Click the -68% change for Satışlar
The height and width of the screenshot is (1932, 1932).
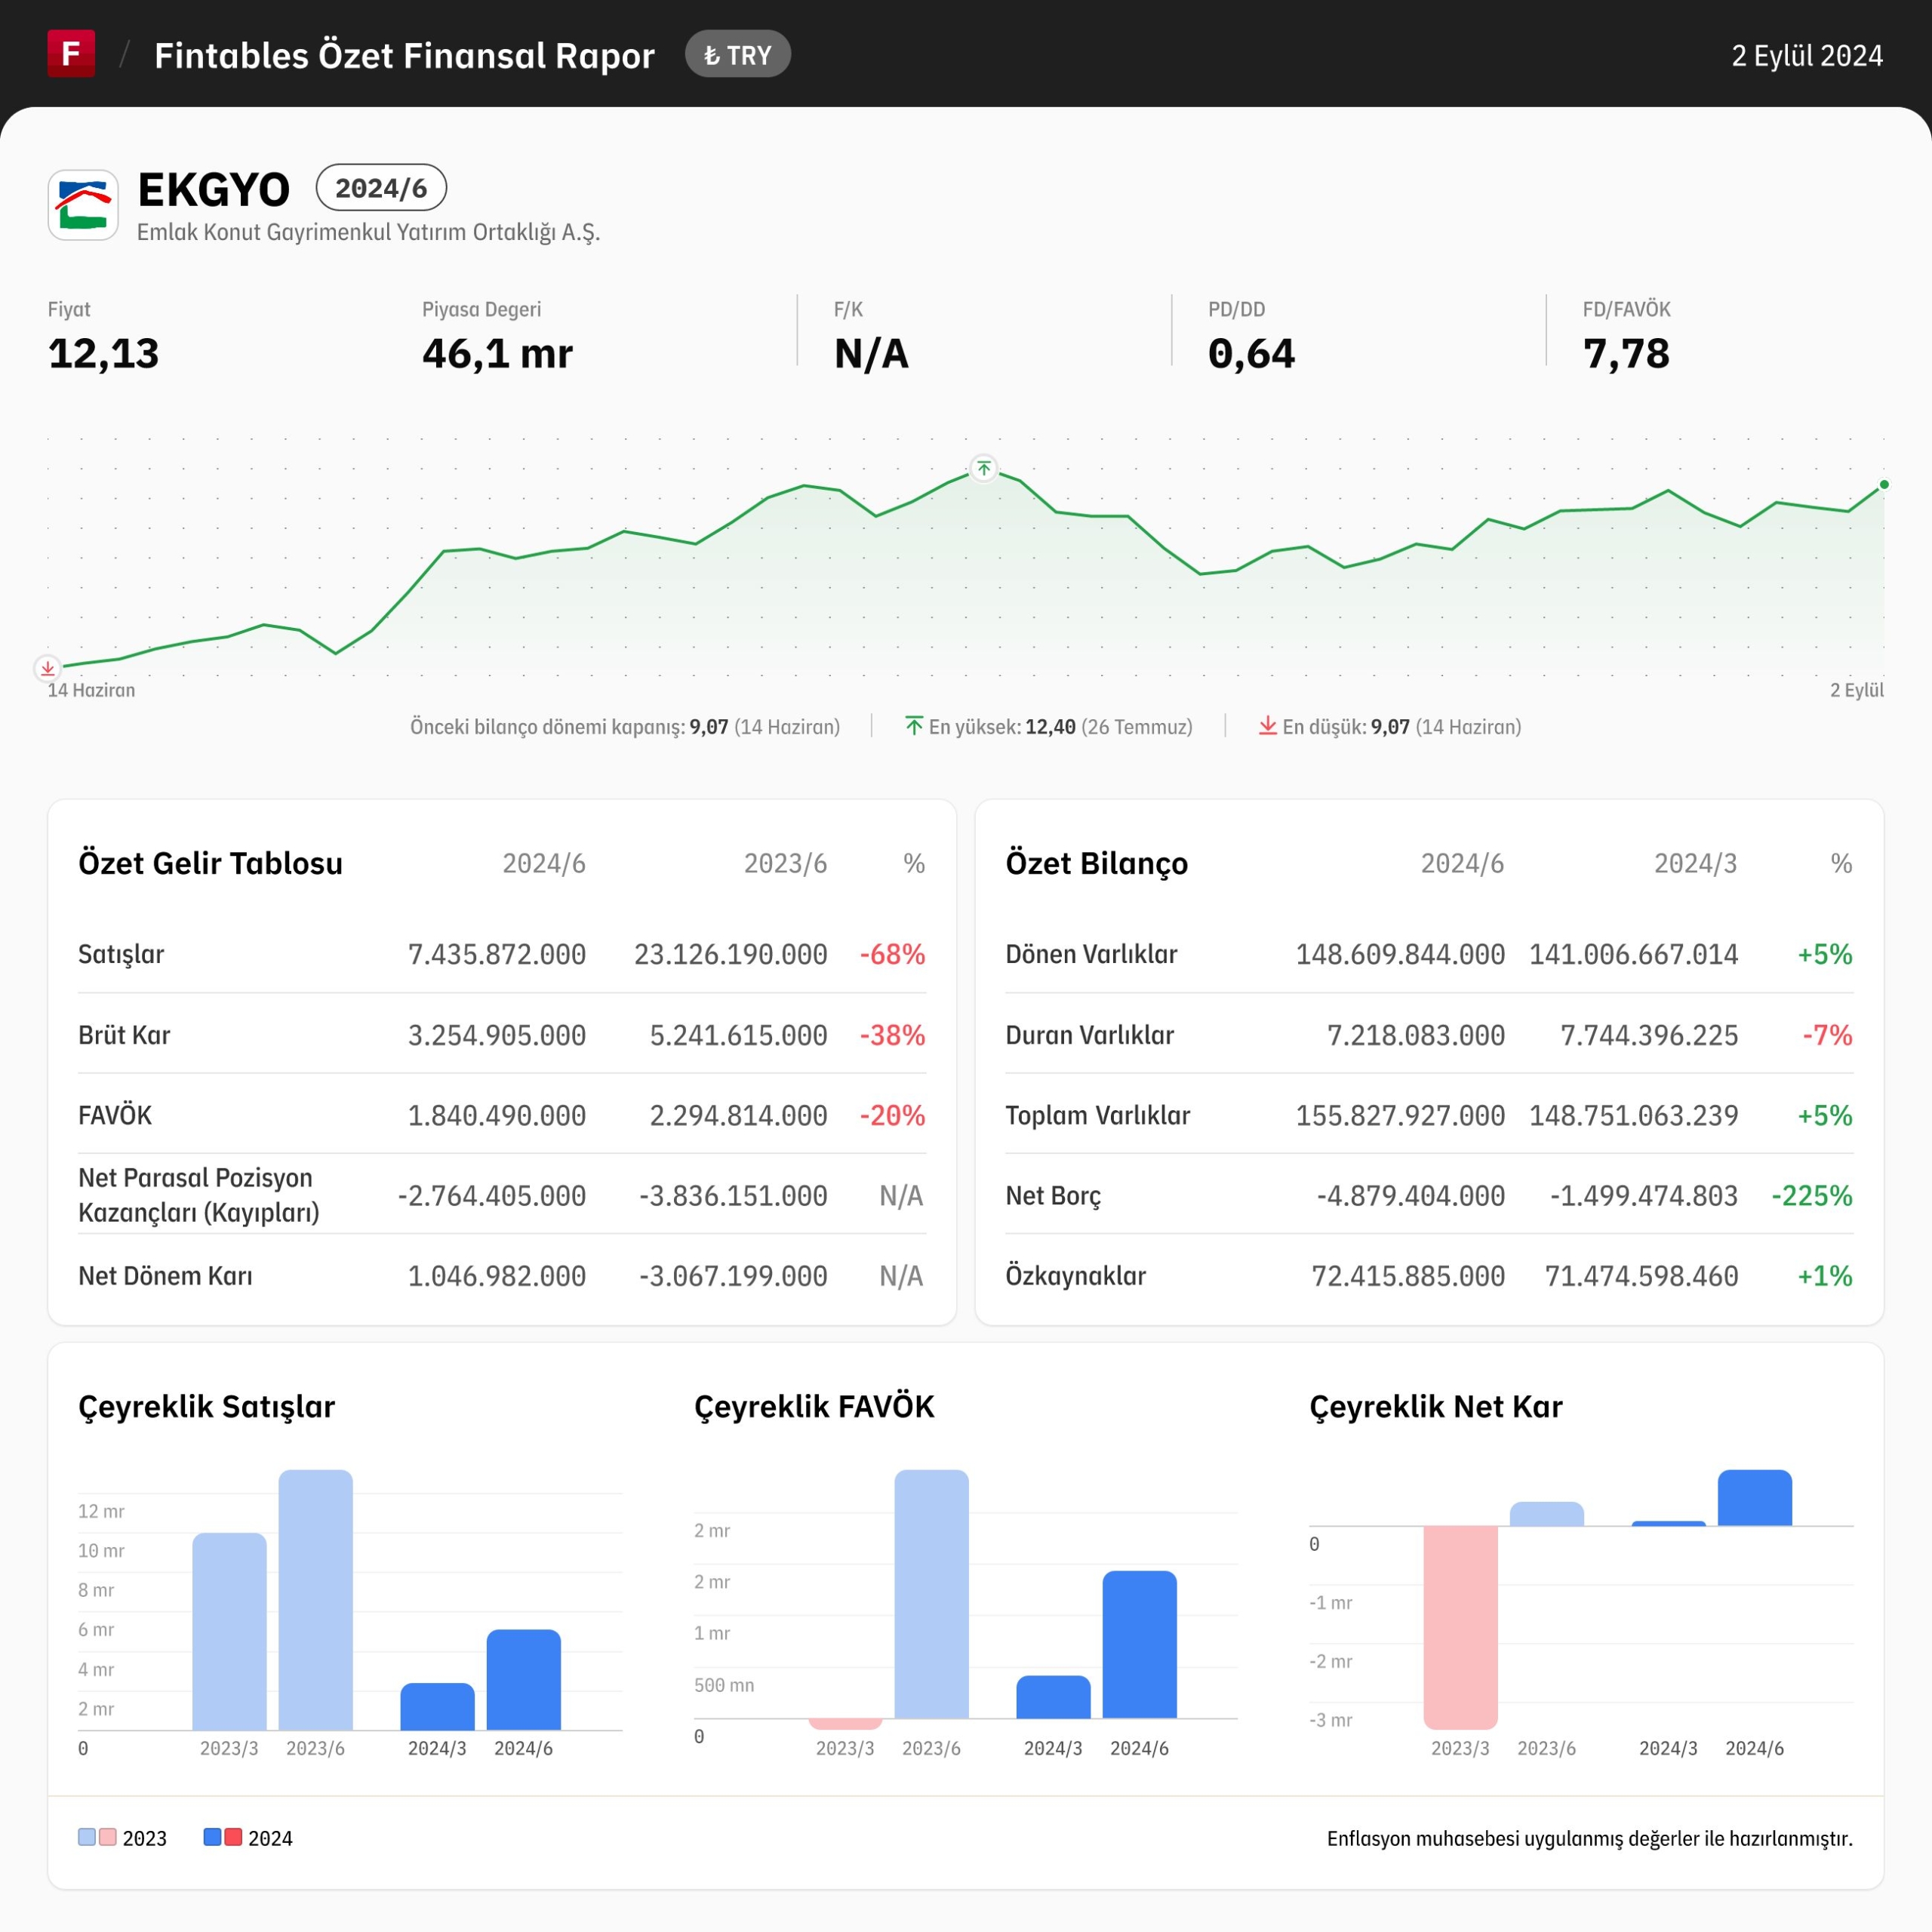coord(892,954)
